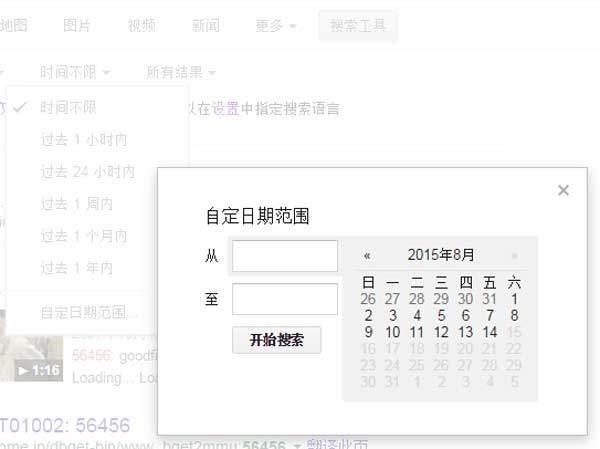Toggle the 搜索工具 search tools button

(358, 26)
